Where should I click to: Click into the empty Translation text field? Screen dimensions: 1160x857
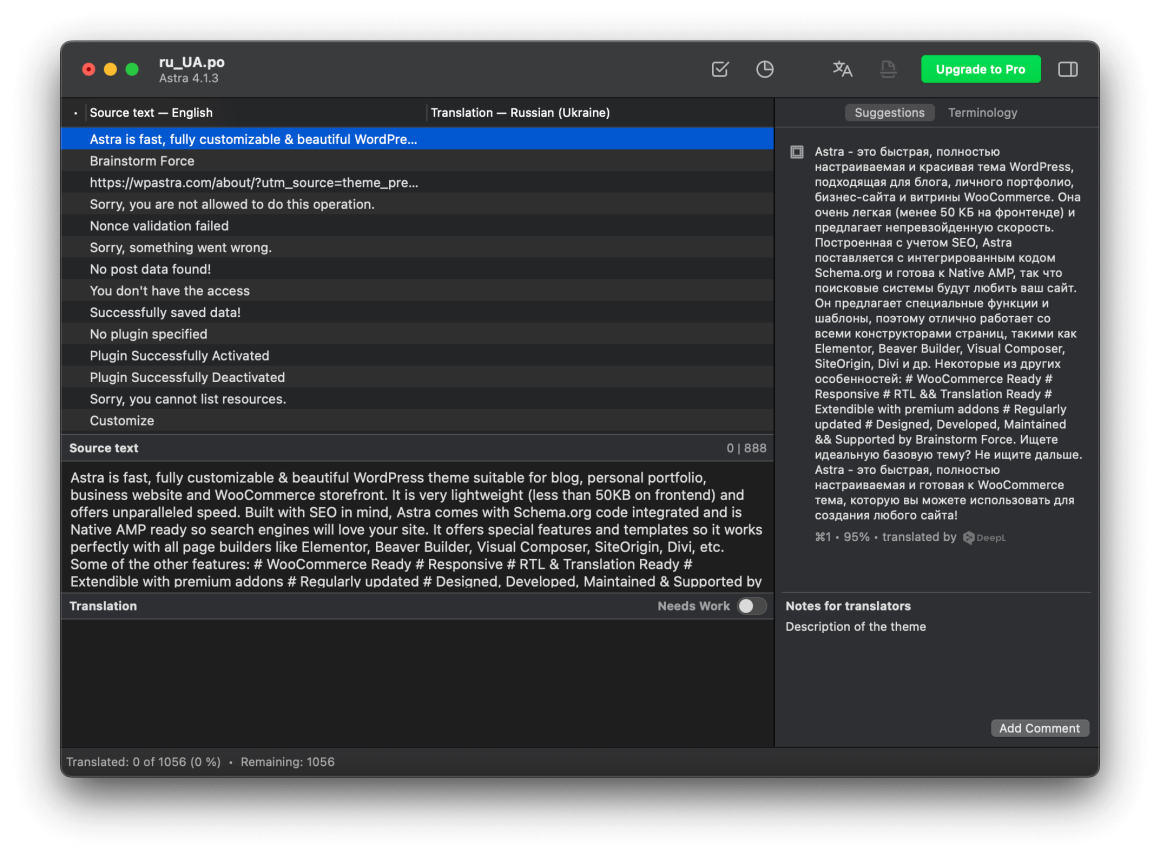point(417,682)
